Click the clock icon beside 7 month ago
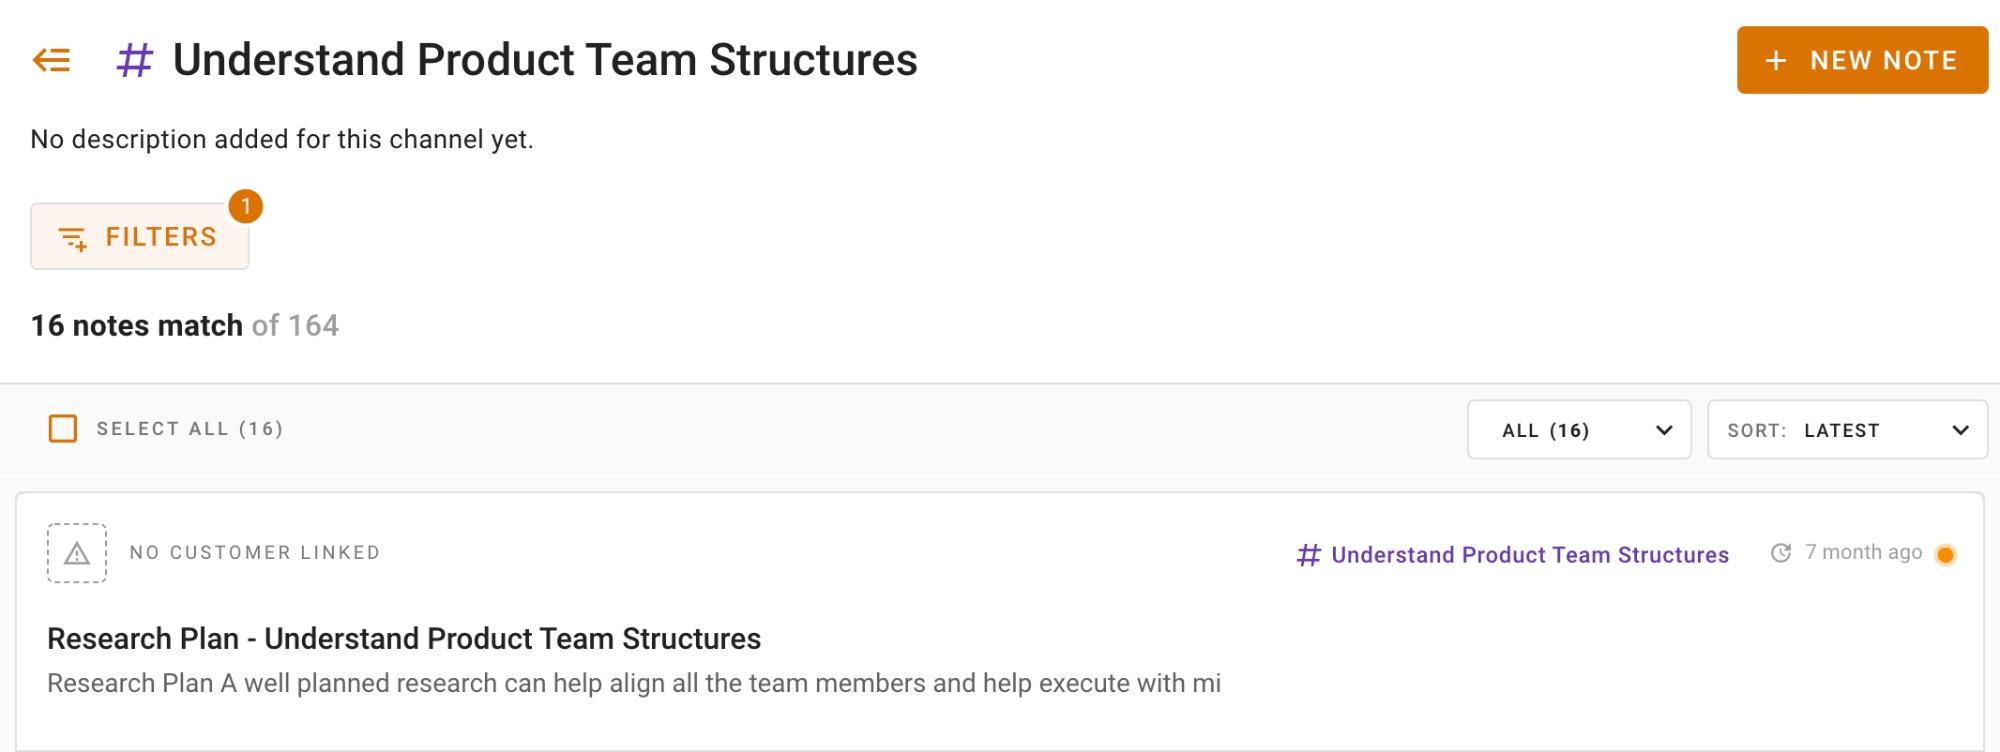 (1781, 553)
